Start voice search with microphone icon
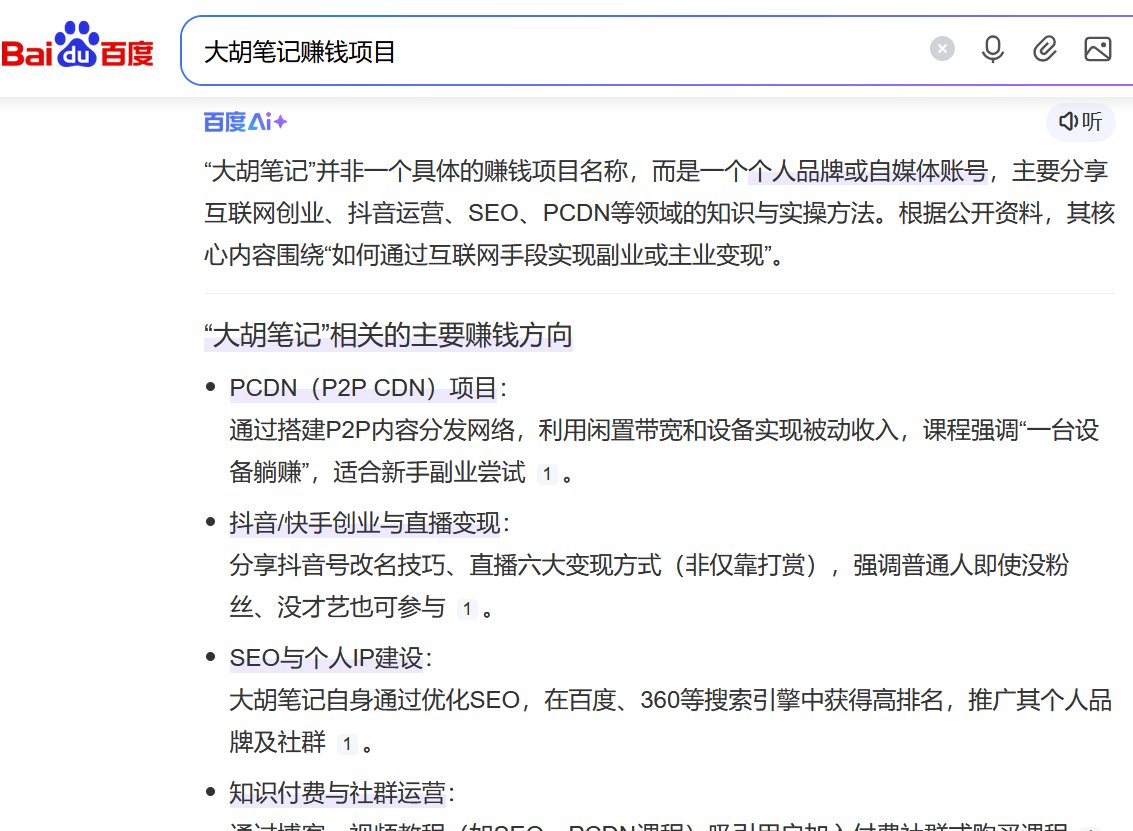 click(992, 49)
